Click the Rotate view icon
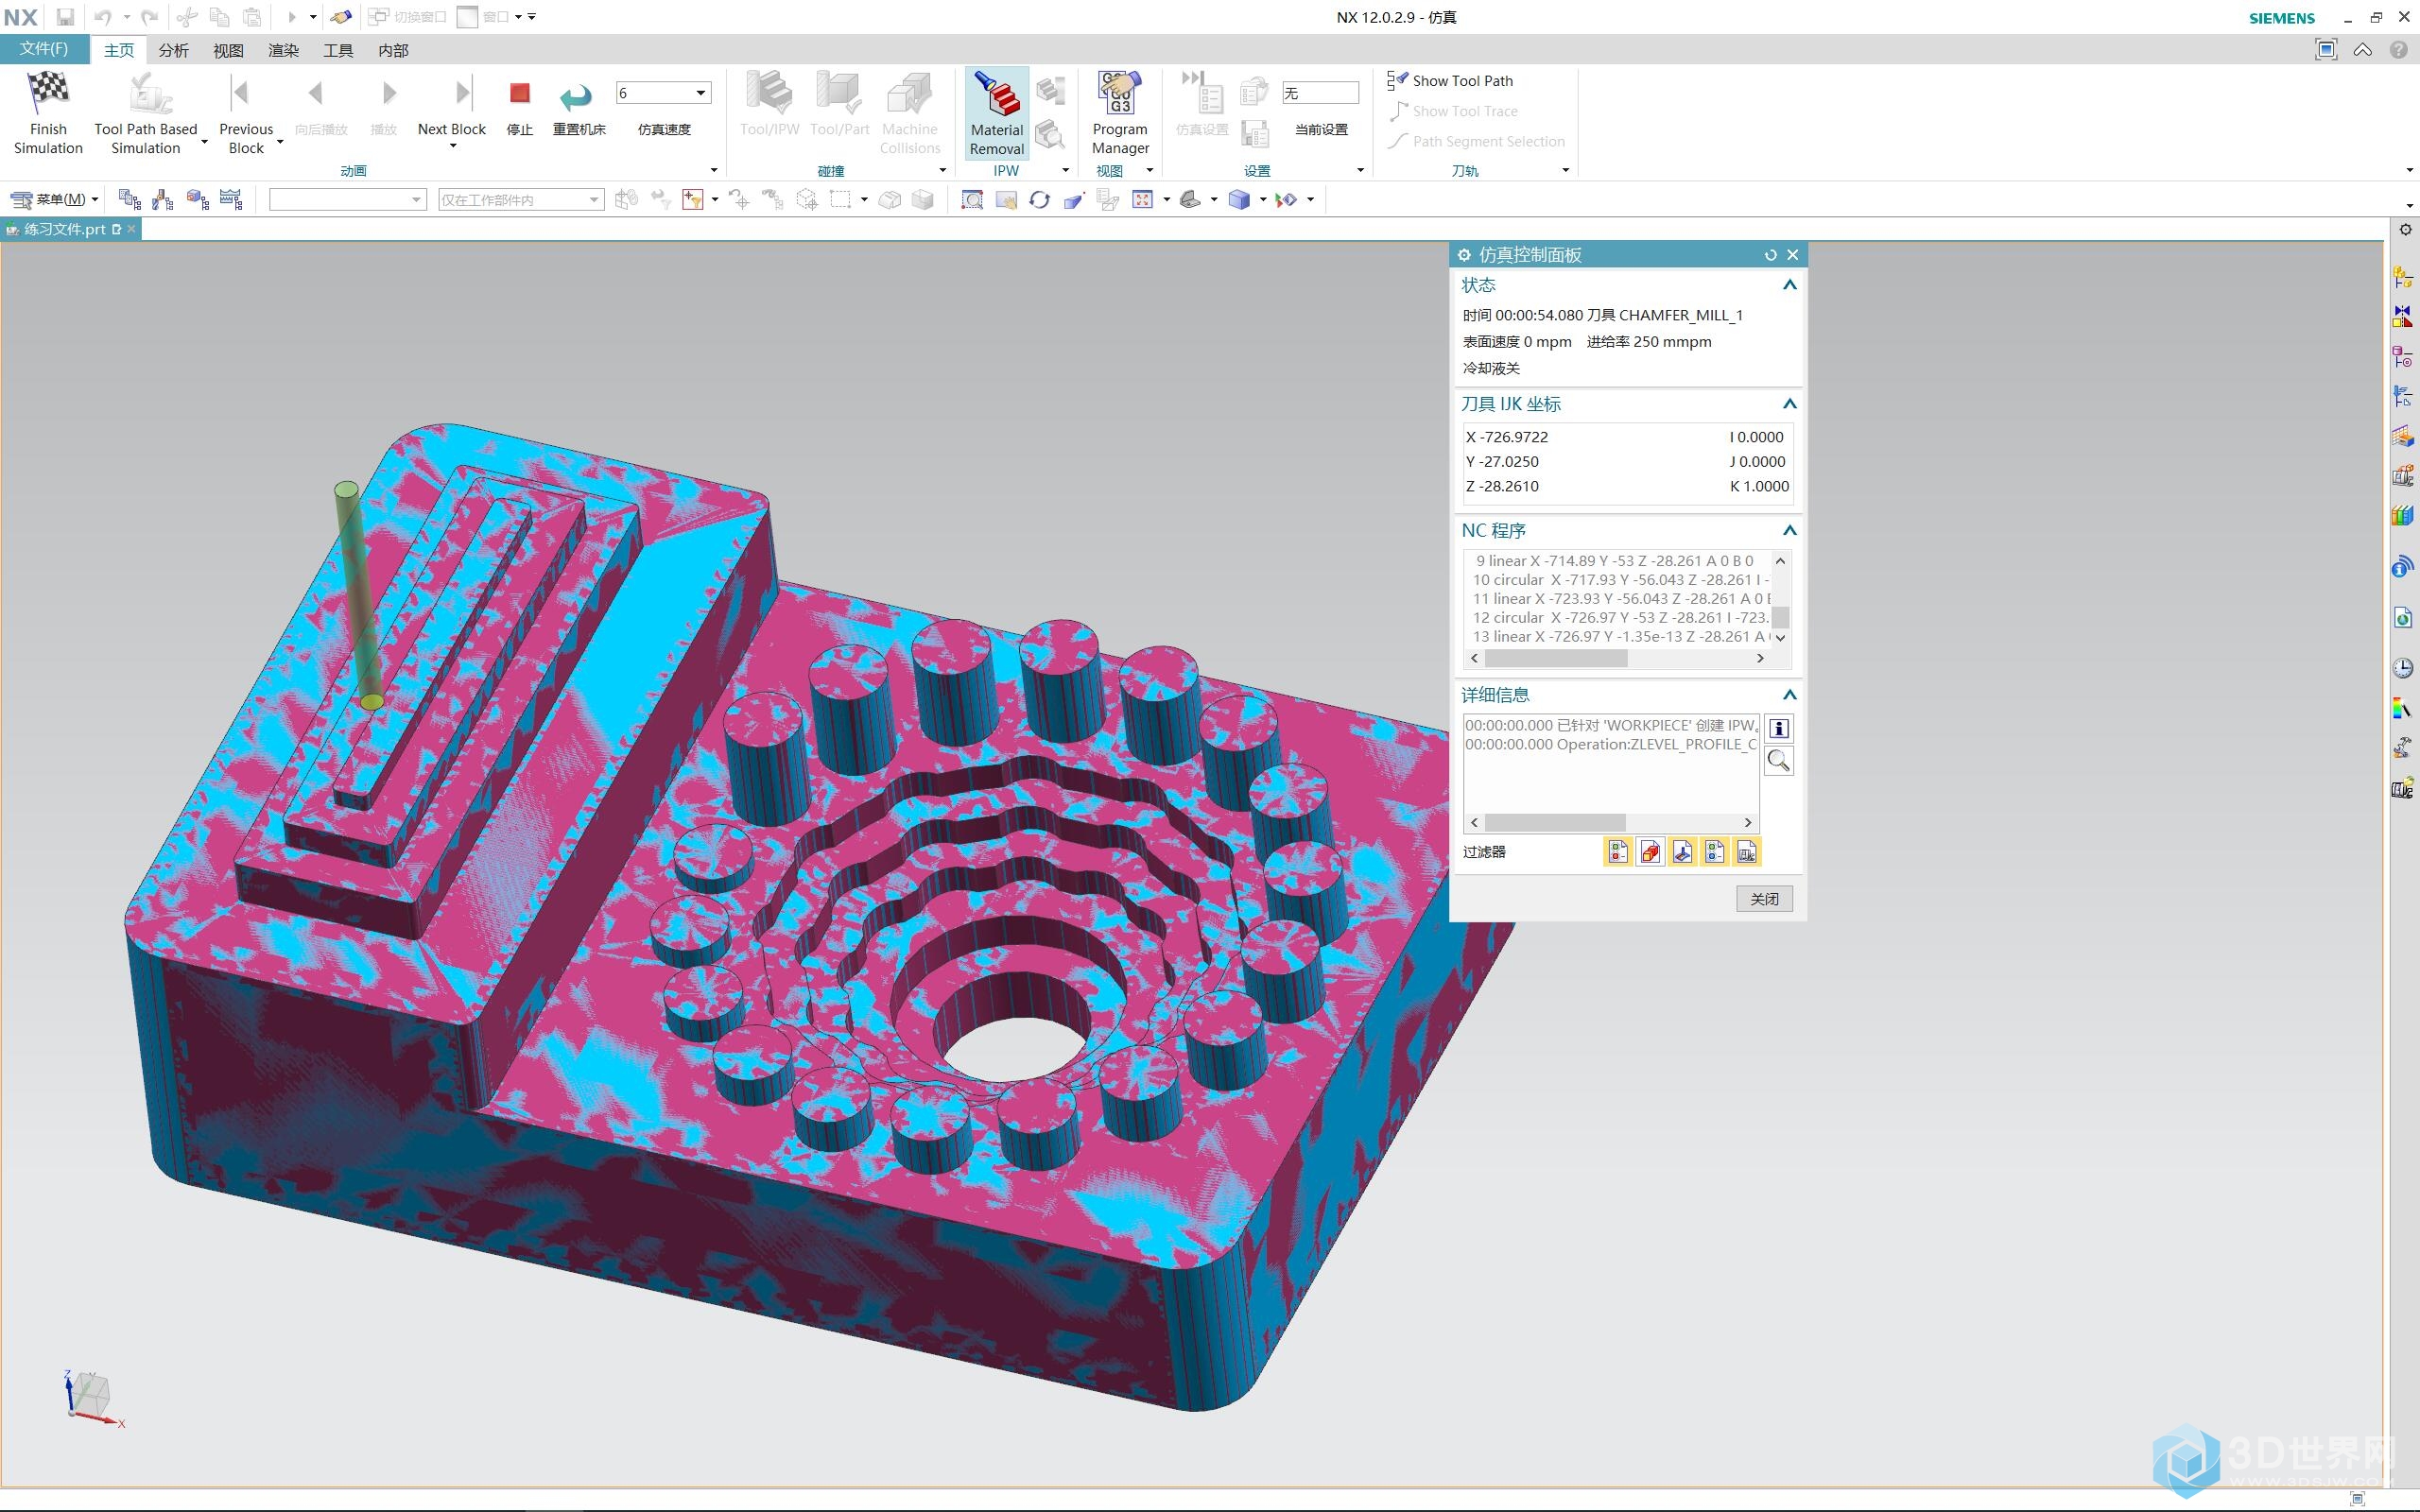 (1039, 200)
